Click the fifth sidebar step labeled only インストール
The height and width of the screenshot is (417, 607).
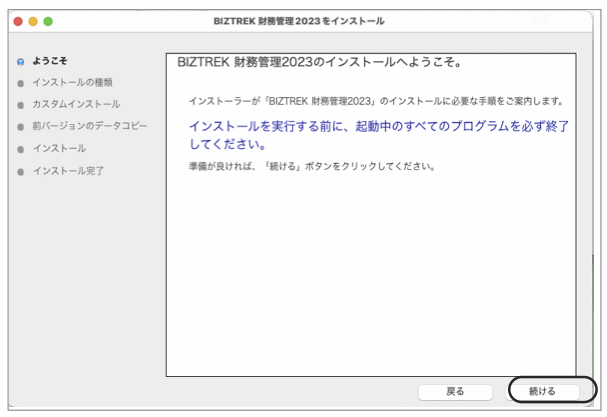[x=59, y=148]
